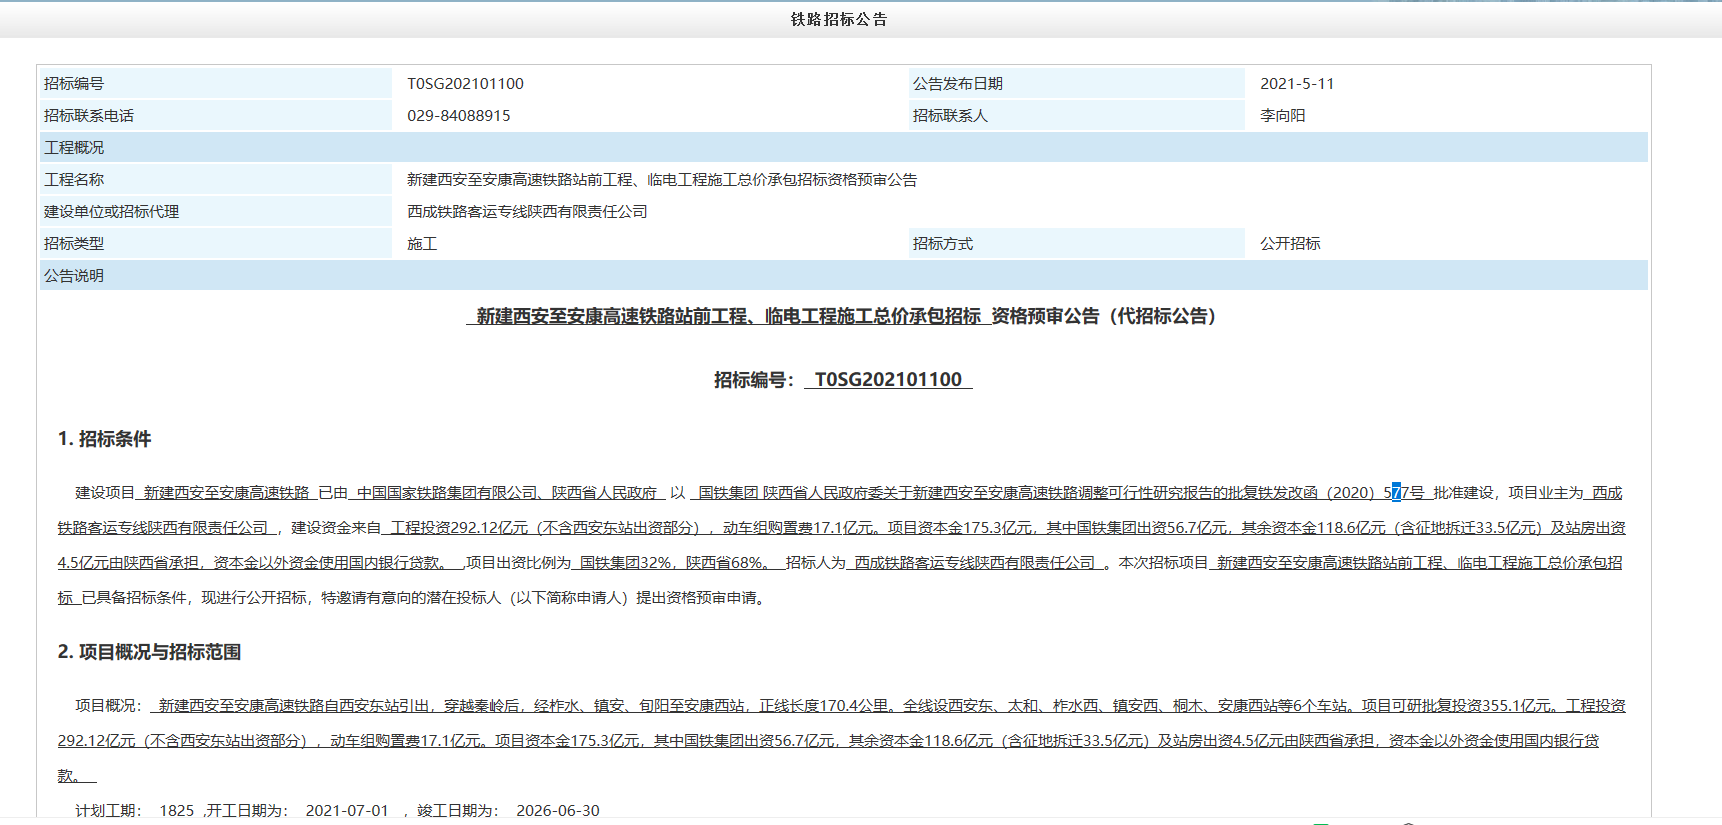Click the heading 1. 招标条件
The width and height of the screenshot is (1722, 825).
point(104,439)
